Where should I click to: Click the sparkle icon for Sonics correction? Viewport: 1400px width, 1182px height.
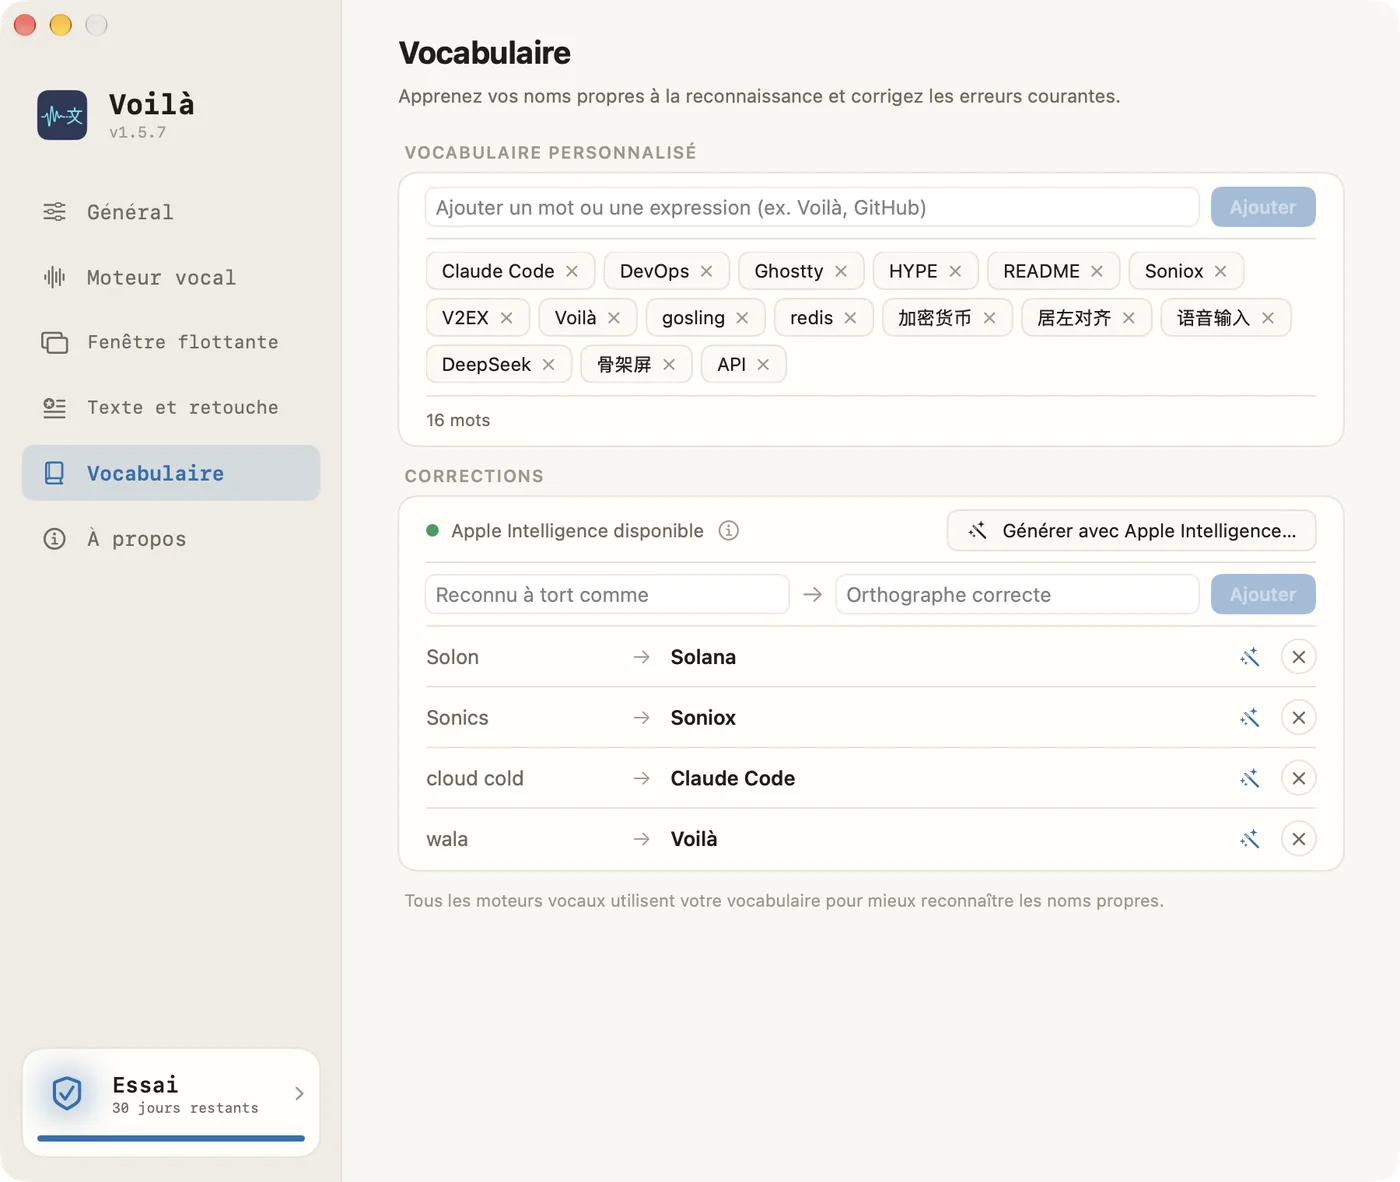coord(1250,718)
